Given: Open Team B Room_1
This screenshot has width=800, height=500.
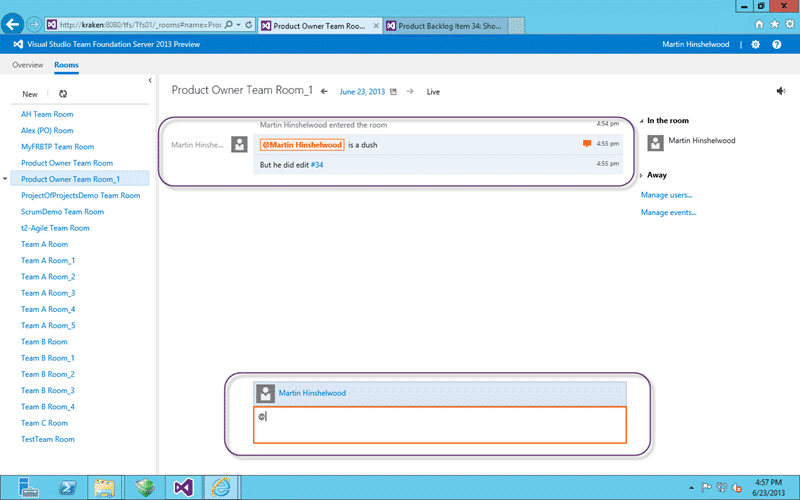Looking at the screenshot, I should point(47,358).
